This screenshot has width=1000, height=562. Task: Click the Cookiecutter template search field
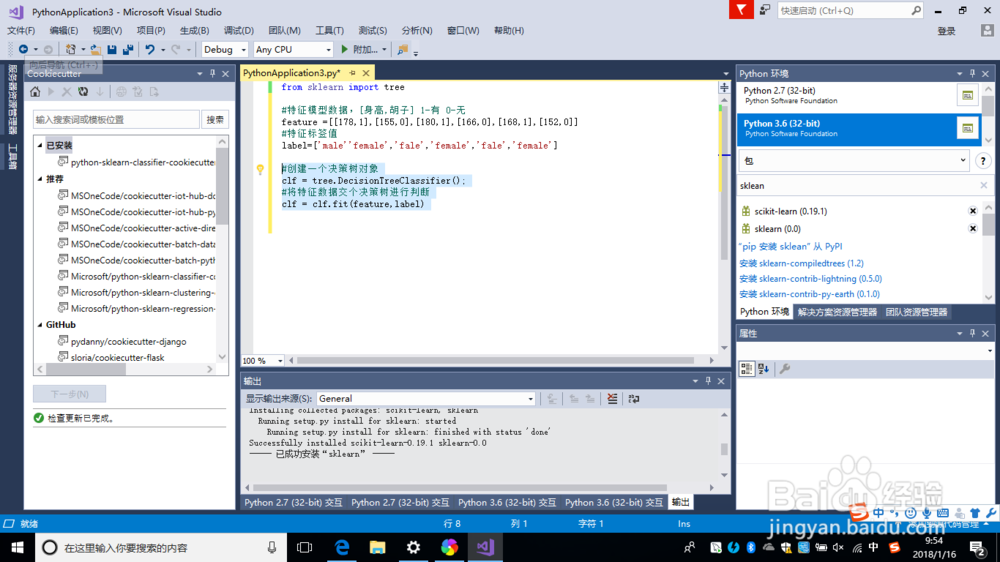116,120
